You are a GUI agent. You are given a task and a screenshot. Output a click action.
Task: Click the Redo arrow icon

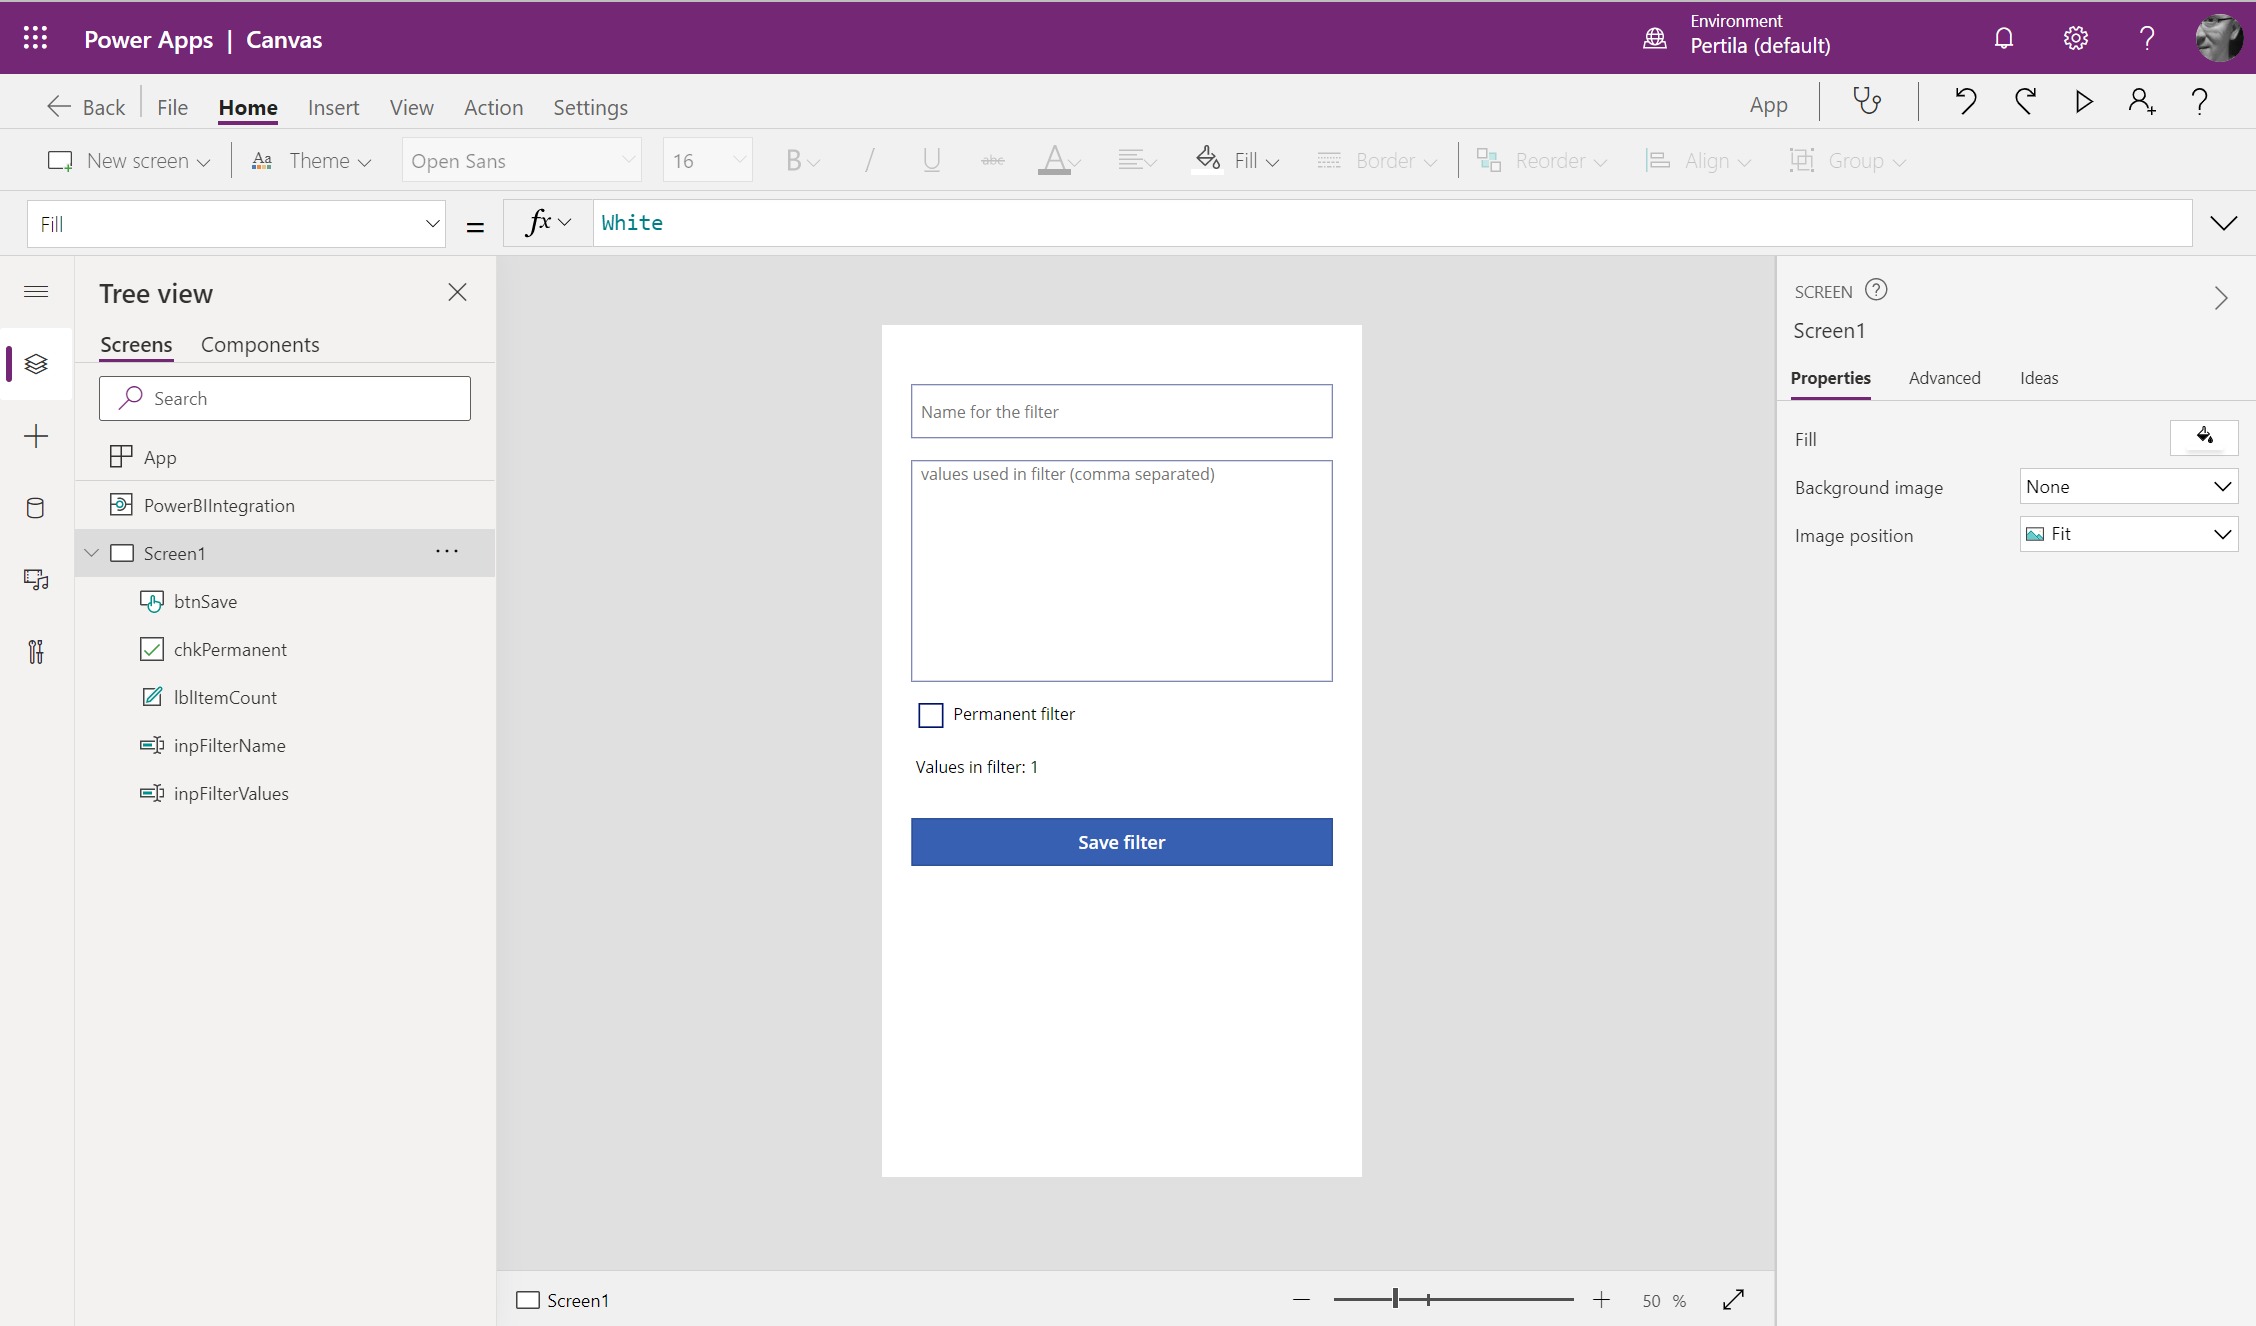(x=2025, y=102)
